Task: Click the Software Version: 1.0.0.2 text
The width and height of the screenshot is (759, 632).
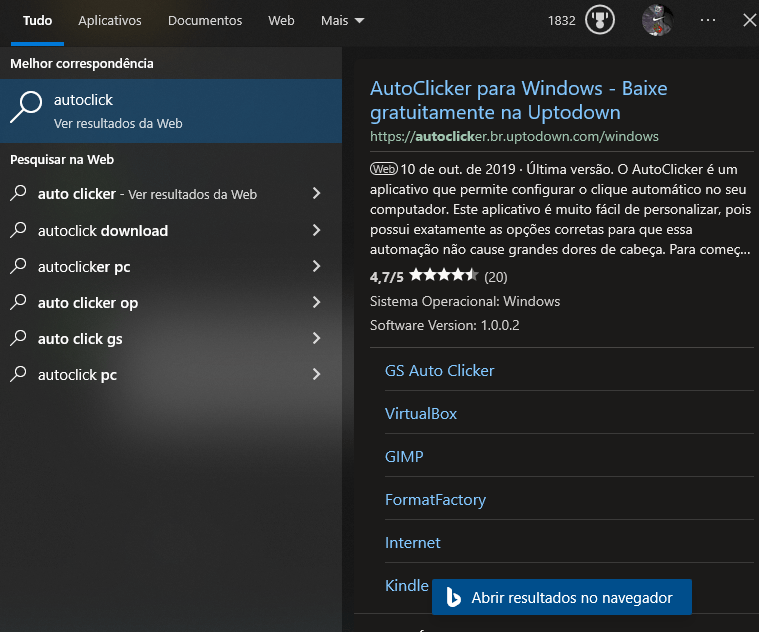Action: (x=444, y=325)
